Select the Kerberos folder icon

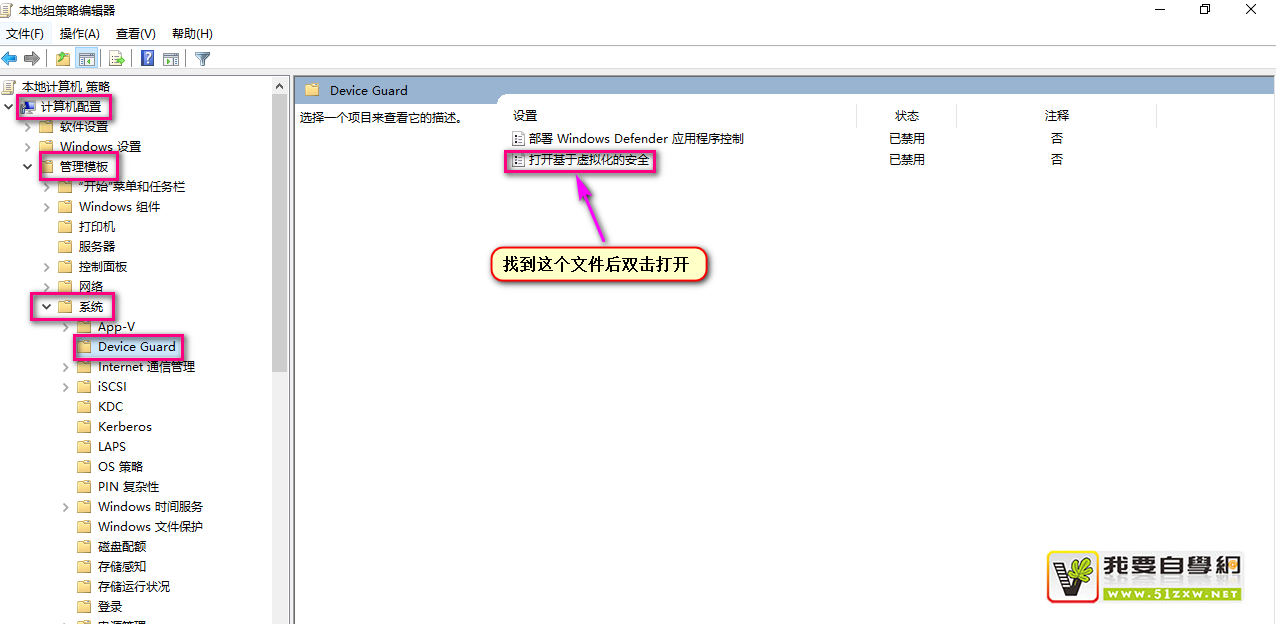[x=85, y=427]
